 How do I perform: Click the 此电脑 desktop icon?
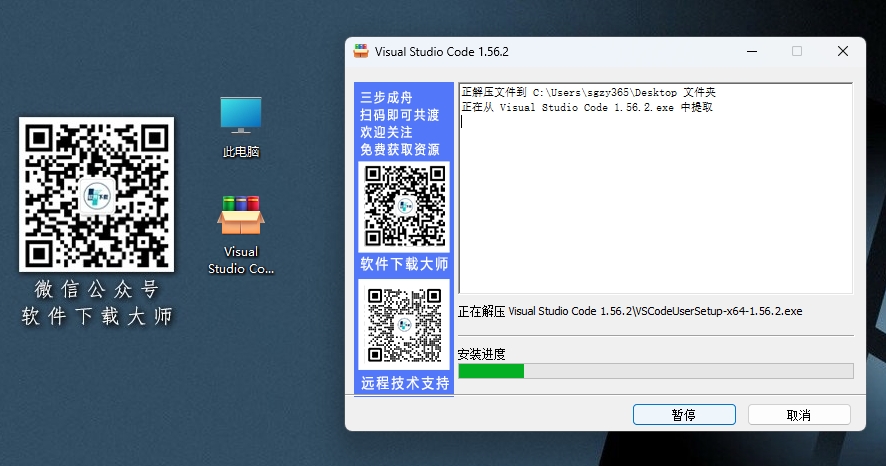pos(241,128)
